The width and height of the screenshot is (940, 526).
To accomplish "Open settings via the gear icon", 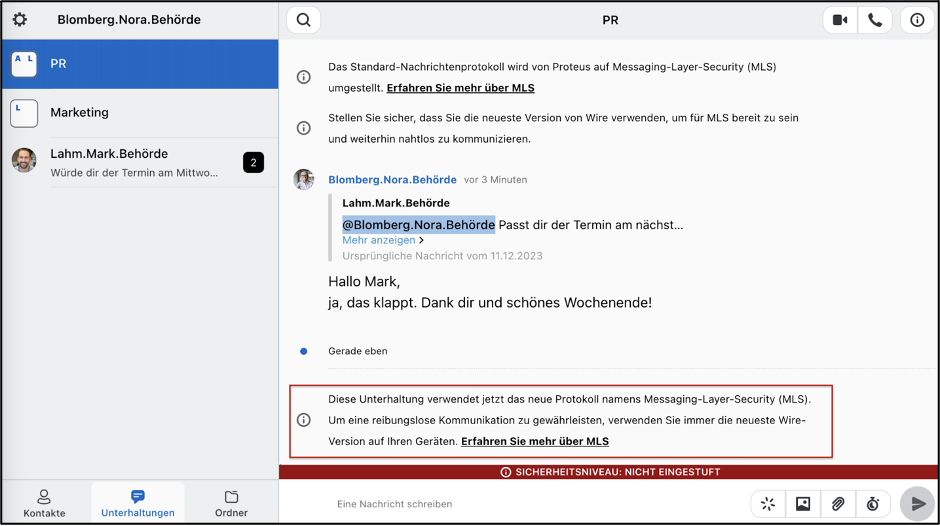I will click(20, 20).
